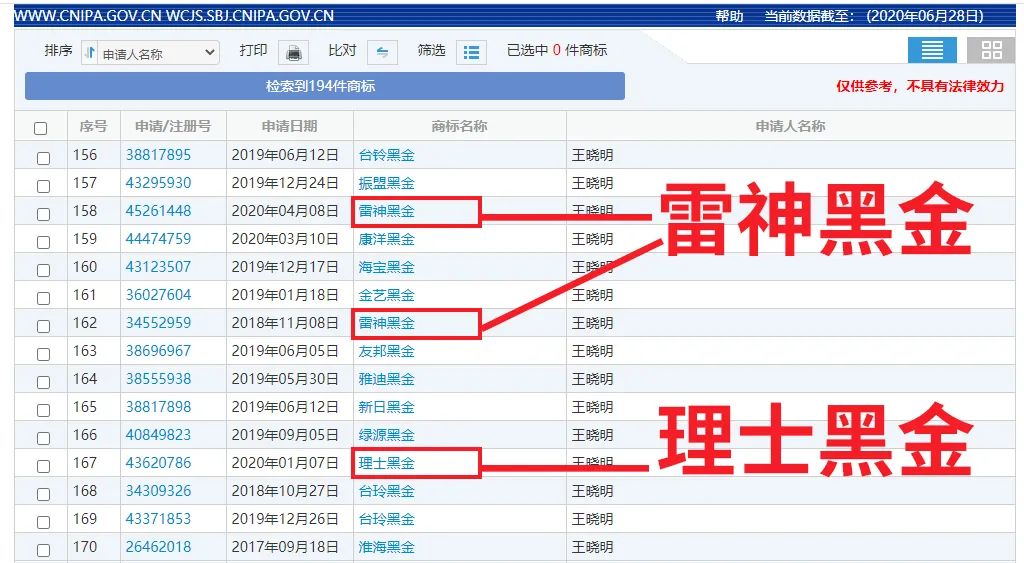The image size is (1024, 563).
Task: Click the 商标名称 column header
Action: [x=459, y=126]
